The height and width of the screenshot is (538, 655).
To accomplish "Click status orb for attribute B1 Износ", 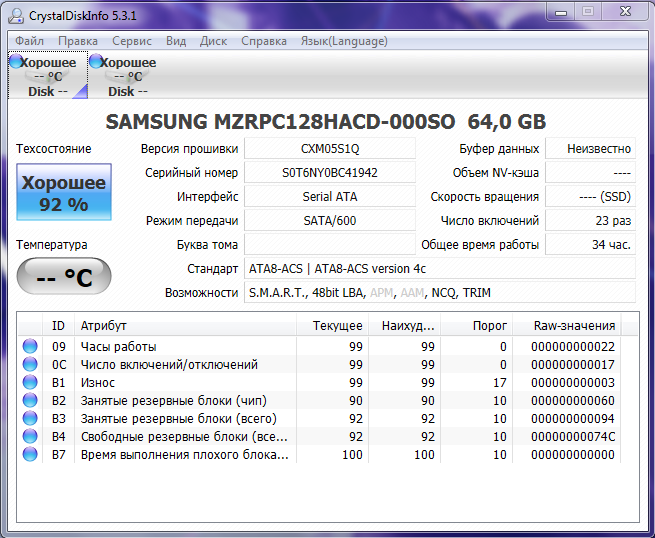I will pyautogui.click(x=30, y=382).
